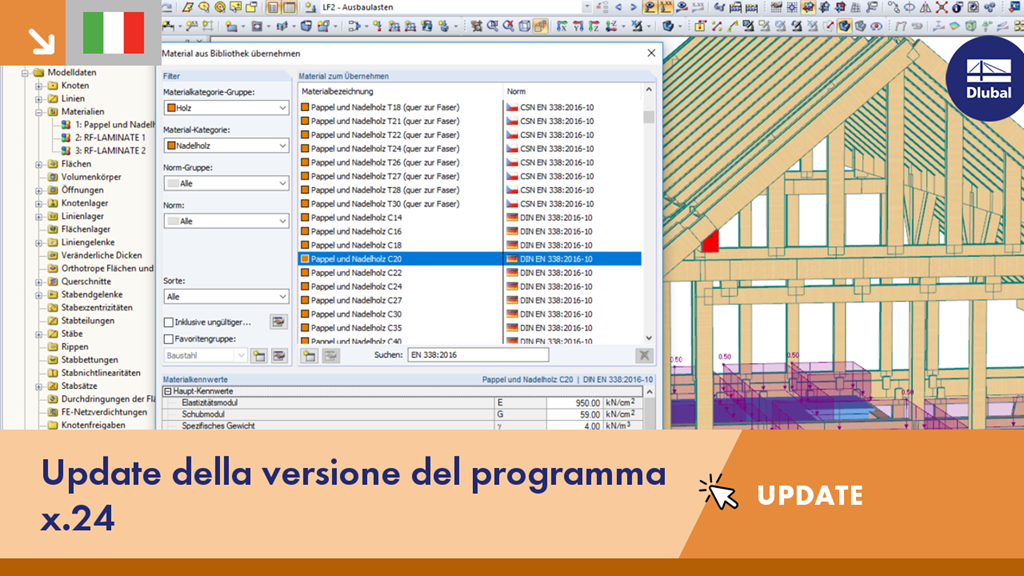The height and width of the screenshot is (576, 1024).
Task: Open the Norm-Gruppe dropdown
Action: (x=226, y=184)
